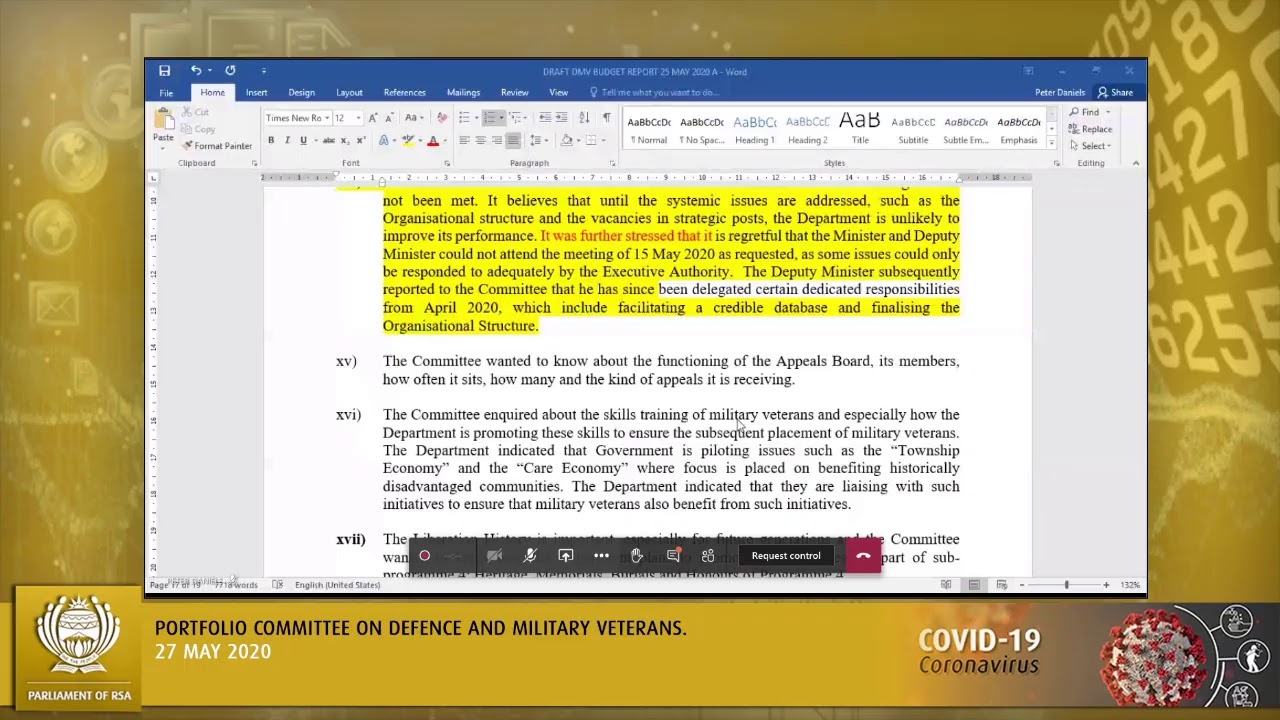Image resolution: width=1280 pixels, height=720 pixels.
Task: Open the font name dropdown
Action: point(327,118)
